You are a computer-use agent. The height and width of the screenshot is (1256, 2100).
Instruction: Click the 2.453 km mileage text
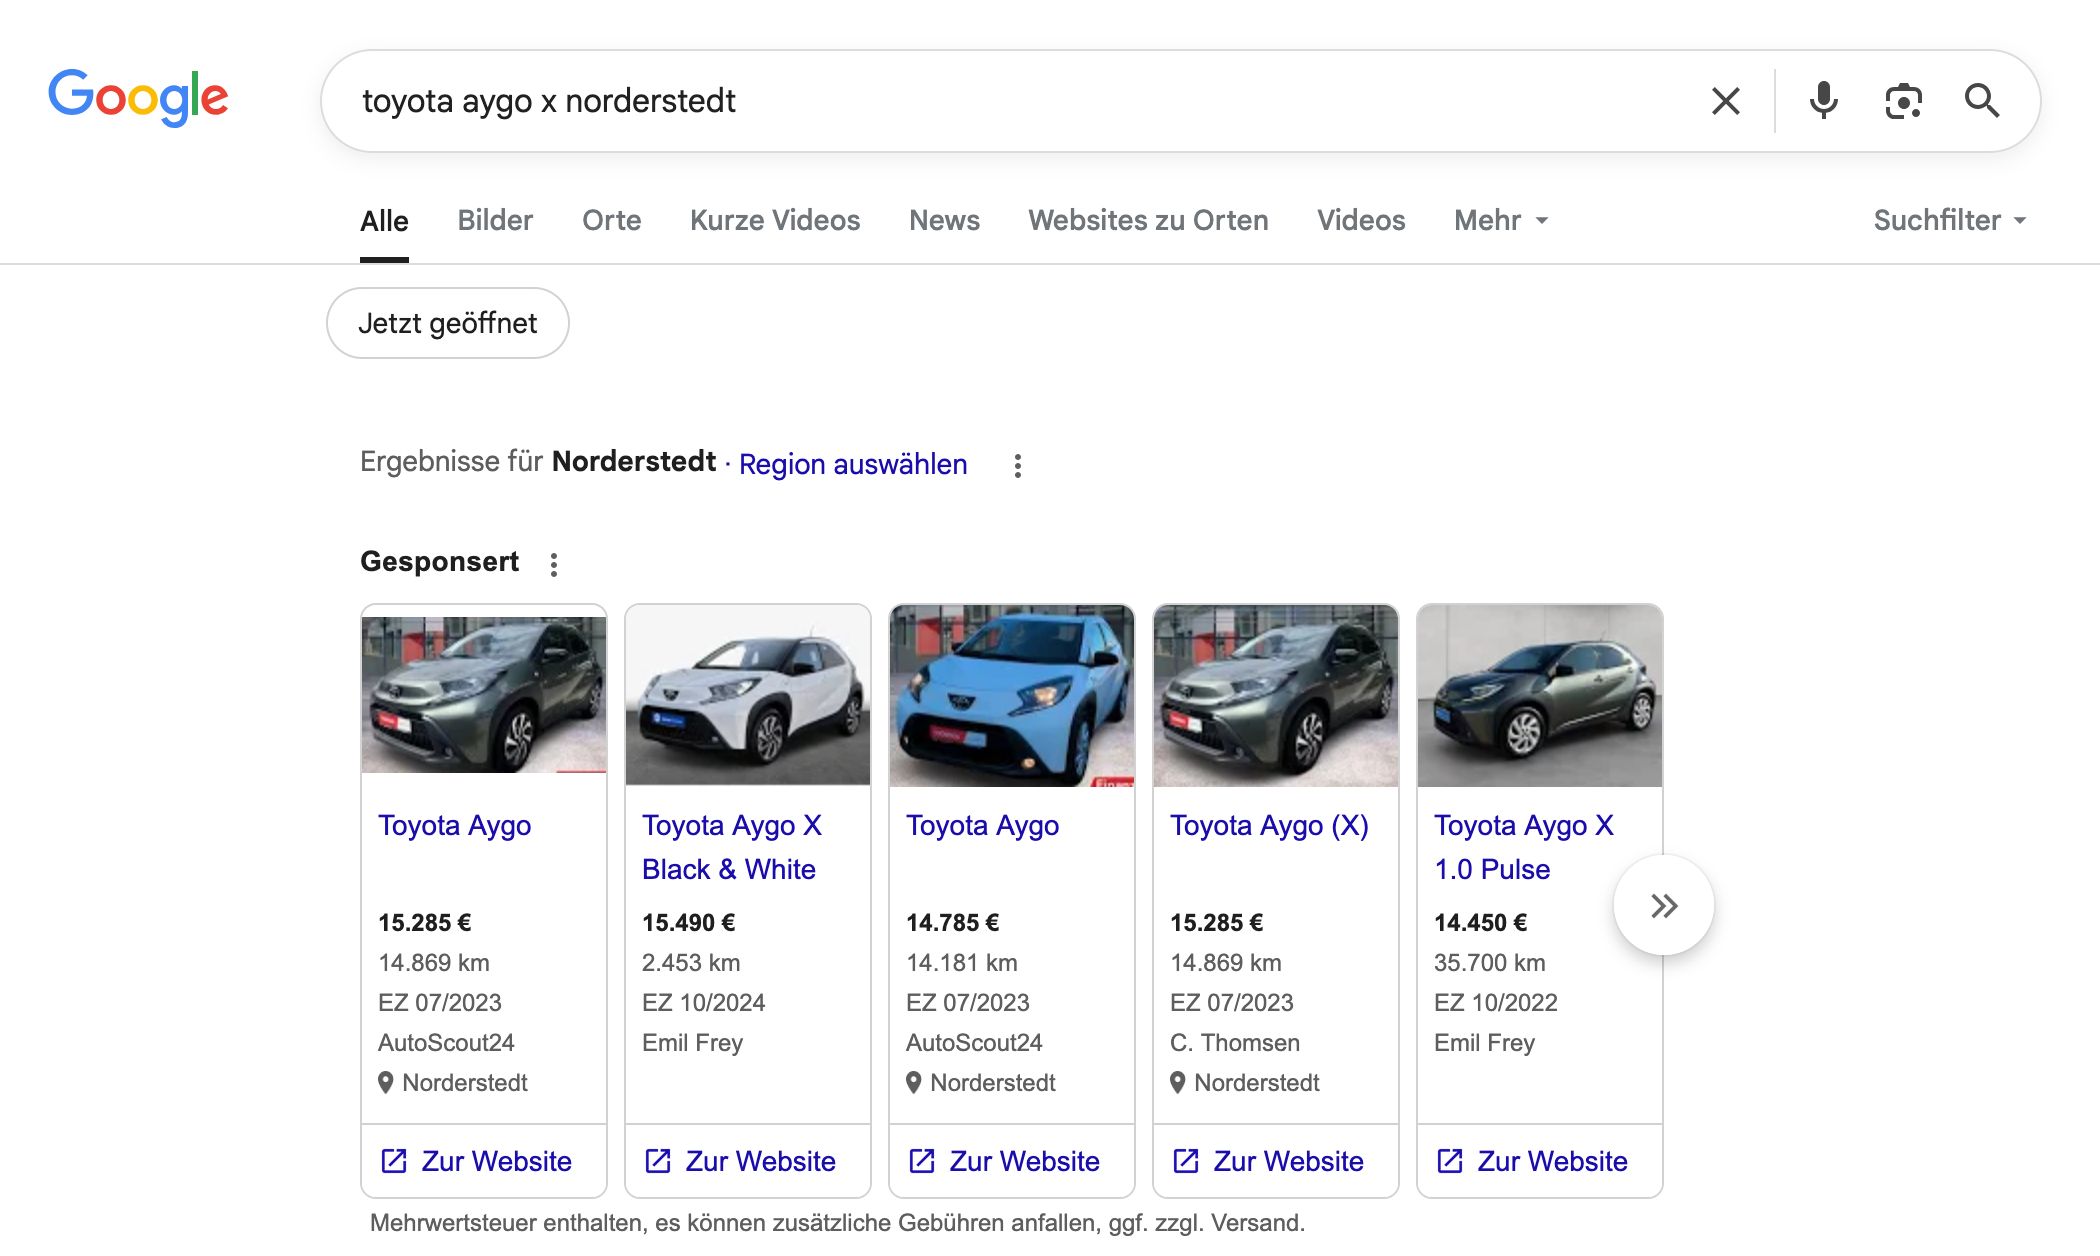coord(691,963)
